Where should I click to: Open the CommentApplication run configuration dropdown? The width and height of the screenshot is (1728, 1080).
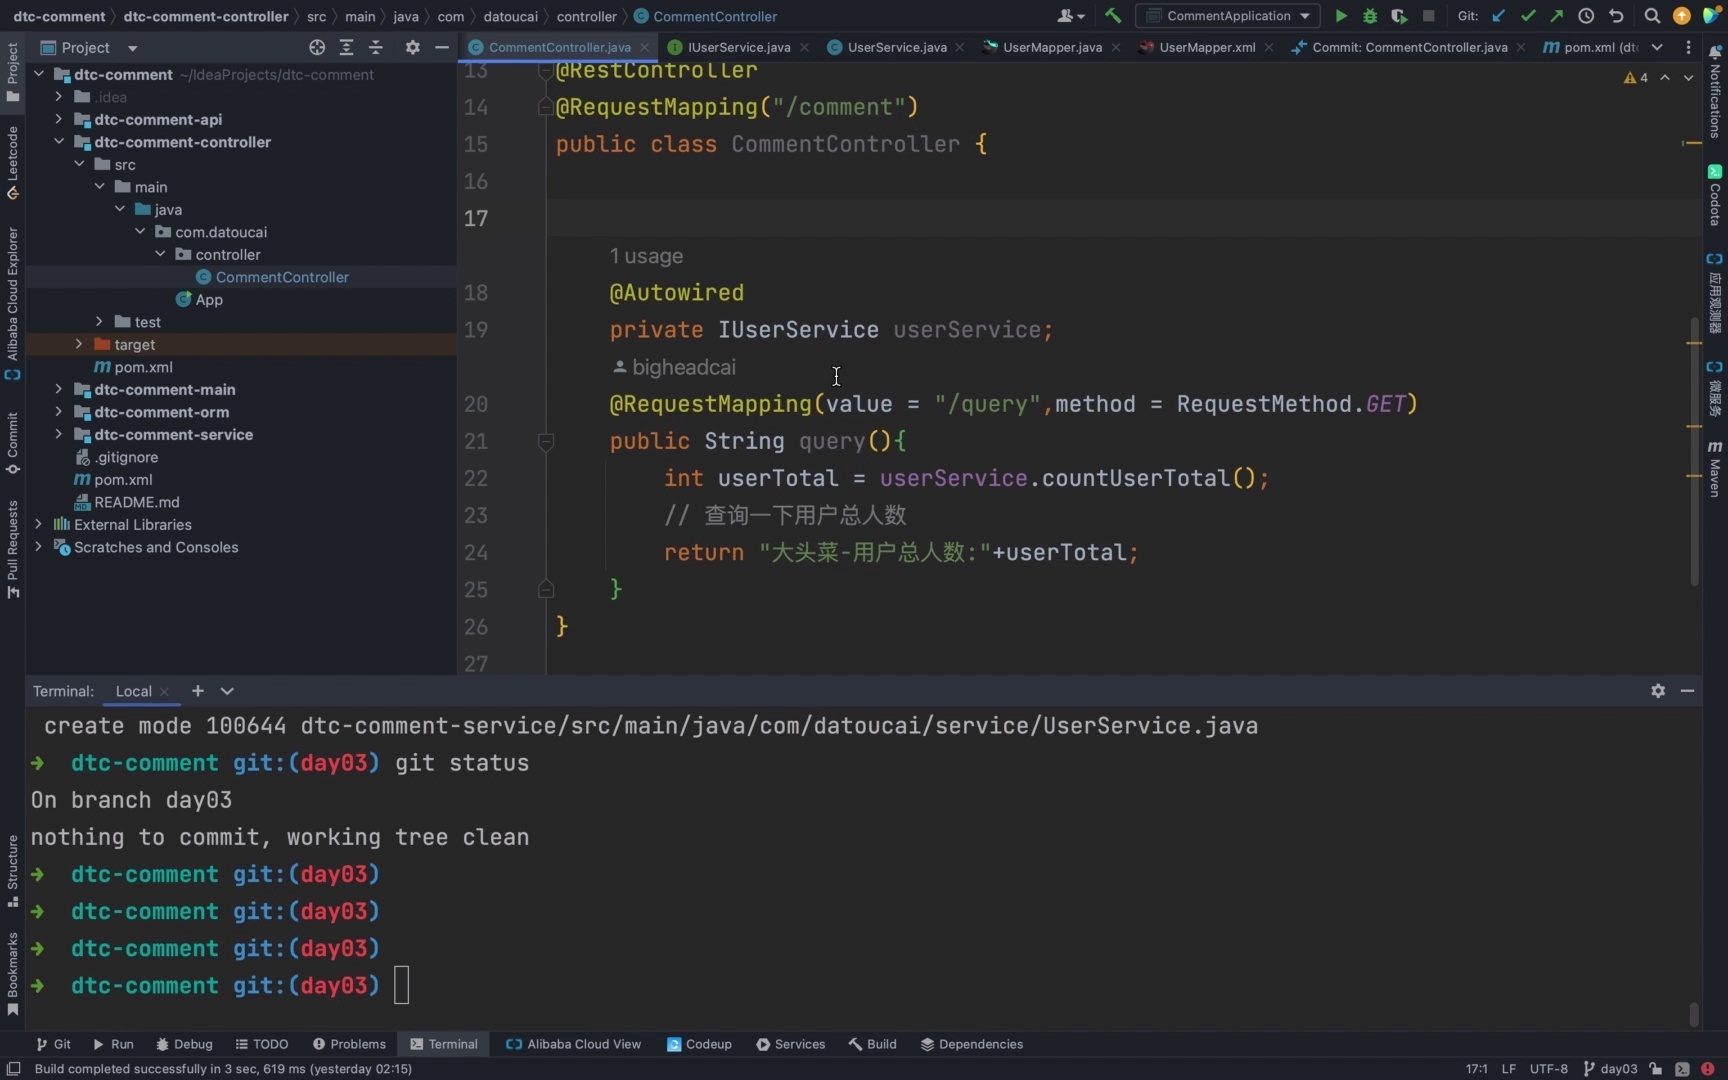pyautogui.click(x=1228, y=16)
